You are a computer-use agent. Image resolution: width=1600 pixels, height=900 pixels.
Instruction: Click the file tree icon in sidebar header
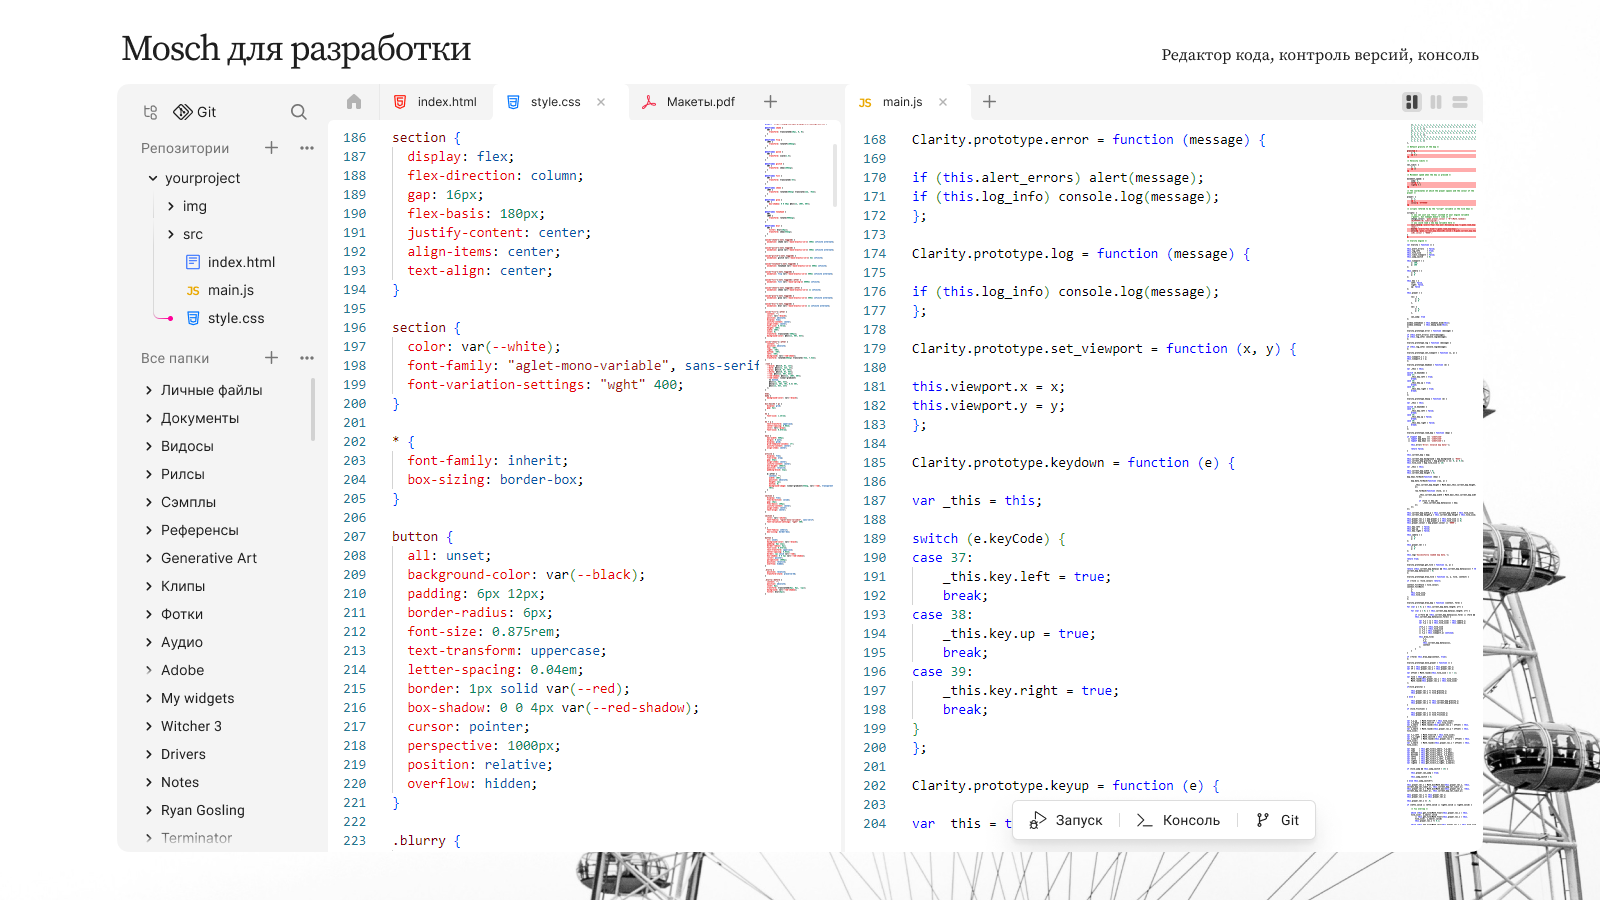point(150,112)
